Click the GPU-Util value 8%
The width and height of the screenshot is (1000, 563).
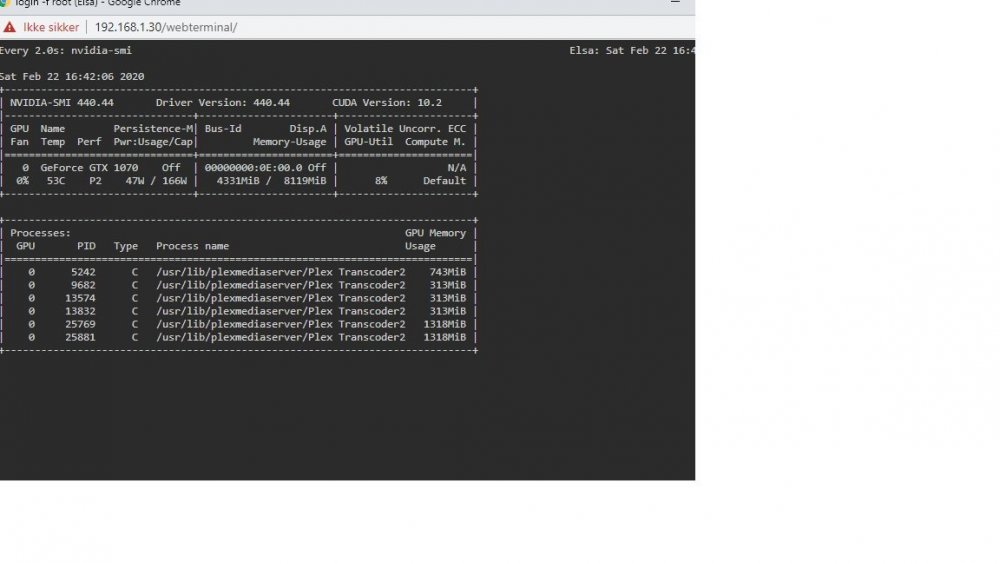pos(381,181)
